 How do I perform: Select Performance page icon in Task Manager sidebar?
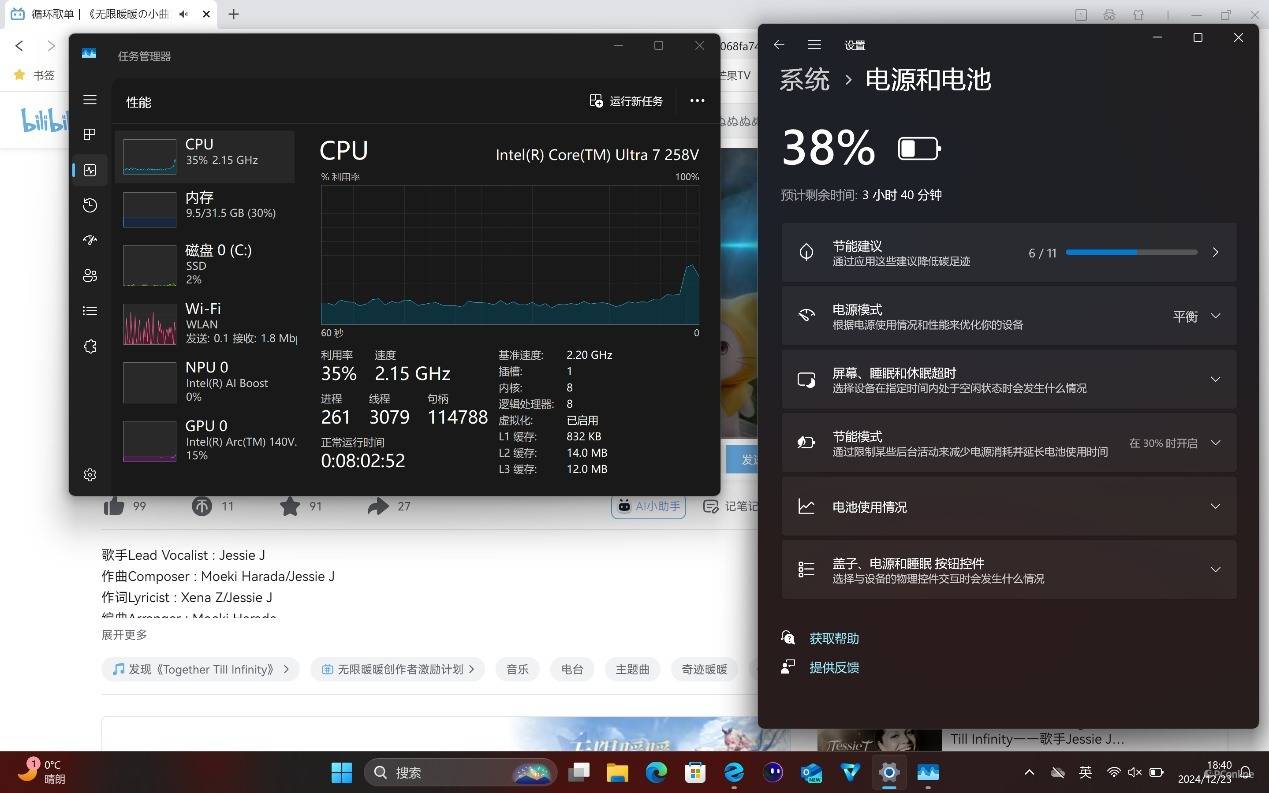click(x=90, y=170)
